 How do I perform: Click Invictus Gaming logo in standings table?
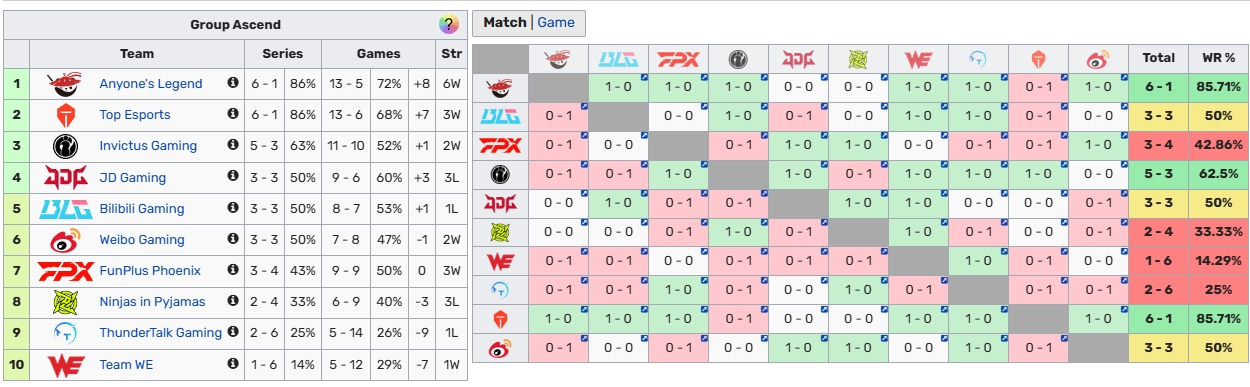point(65,146)
